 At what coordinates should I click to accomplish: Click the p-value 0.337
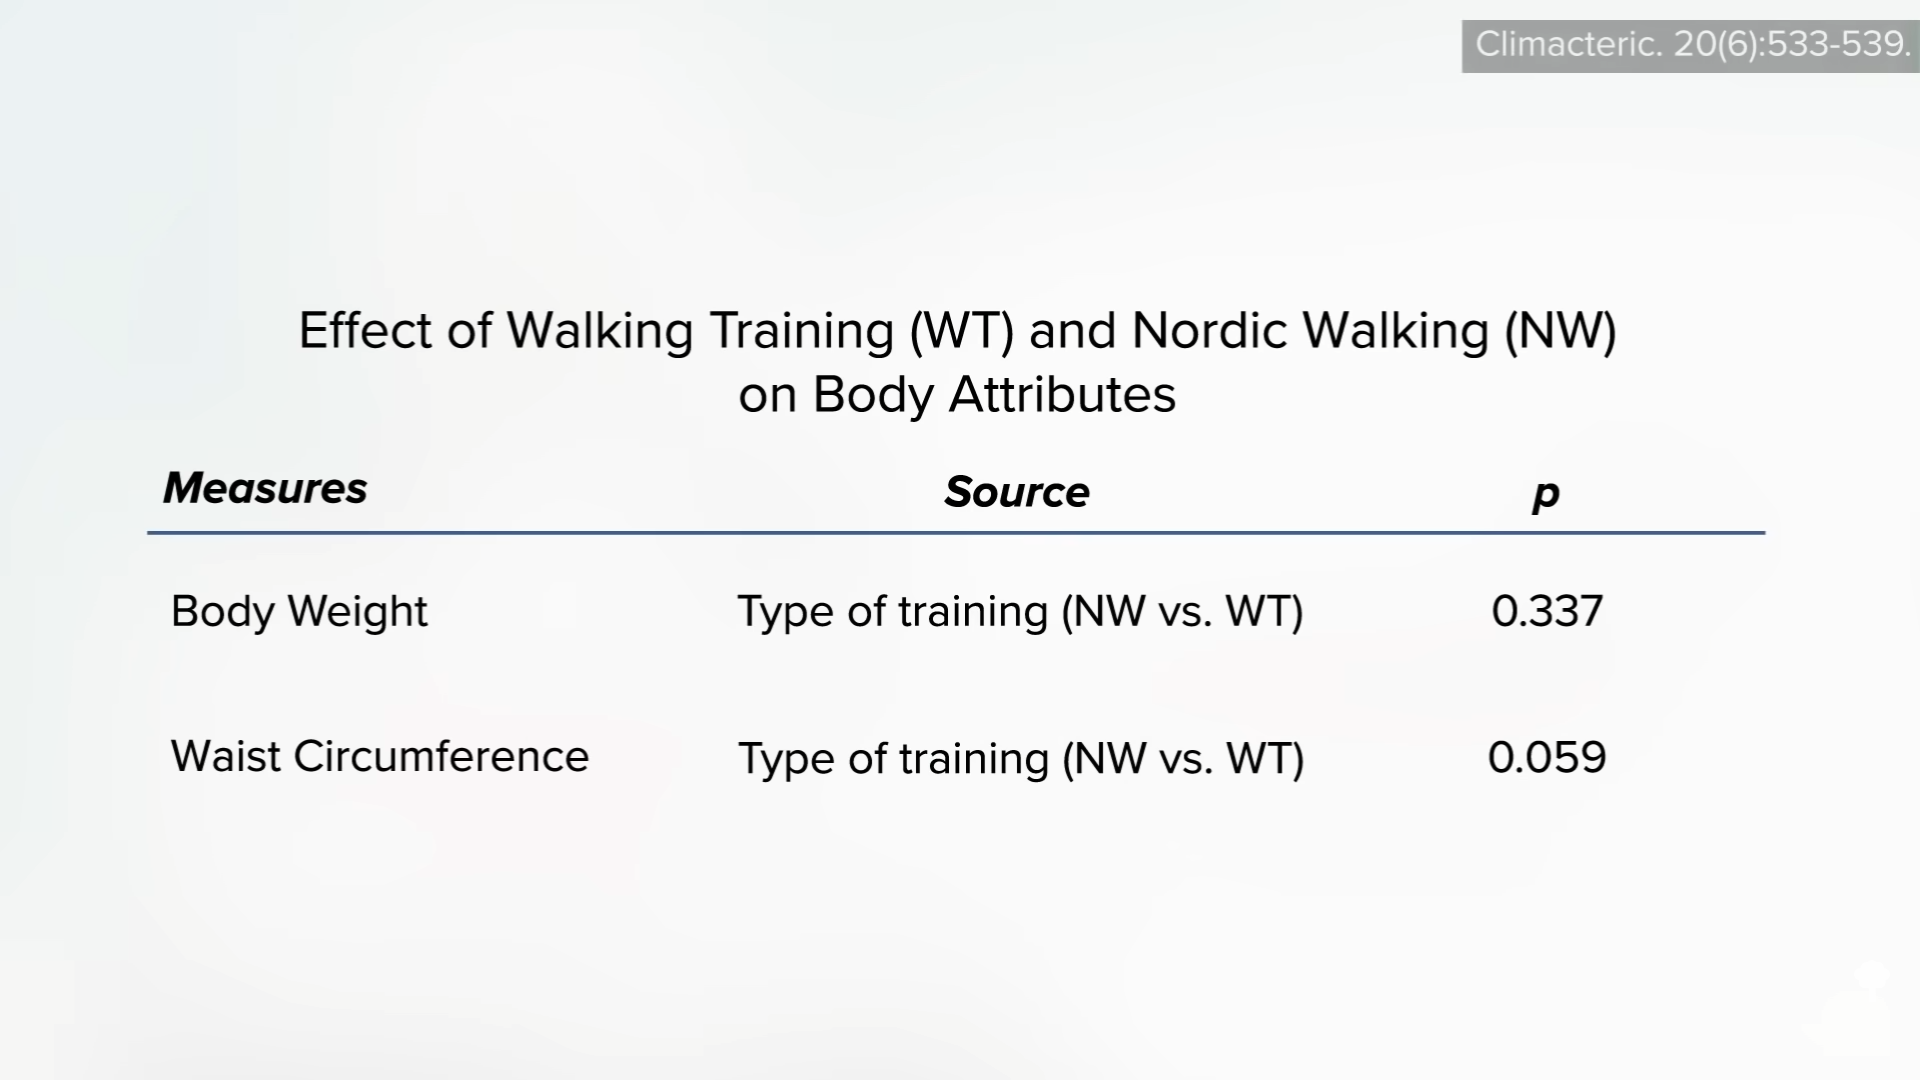[x=1547, y=611]
